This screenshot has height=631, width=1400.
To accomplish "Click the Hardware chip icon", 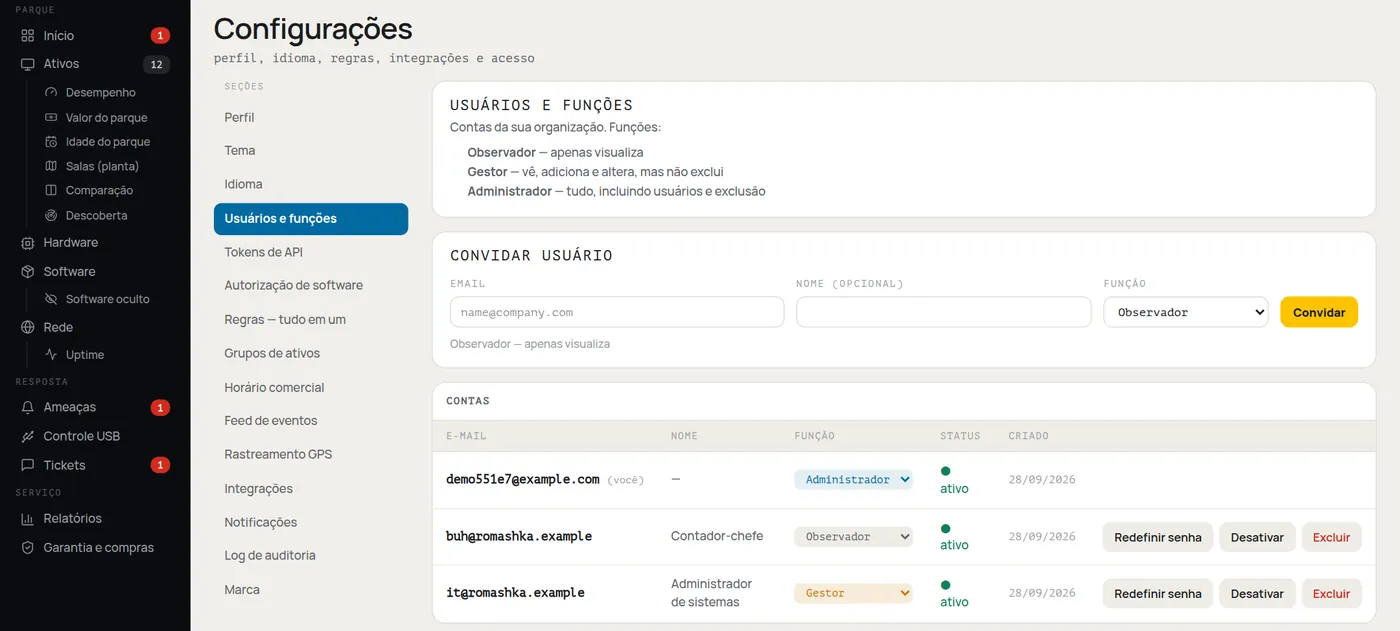I will [x=27, y=243].
